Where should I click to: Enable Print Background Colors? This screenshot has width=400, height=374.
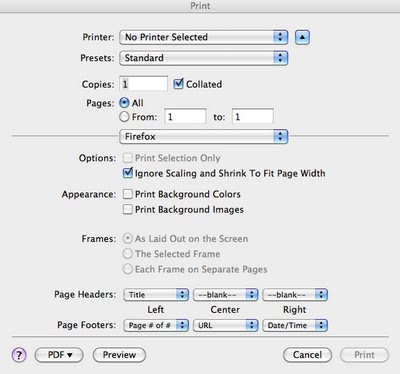pos(128,194)
